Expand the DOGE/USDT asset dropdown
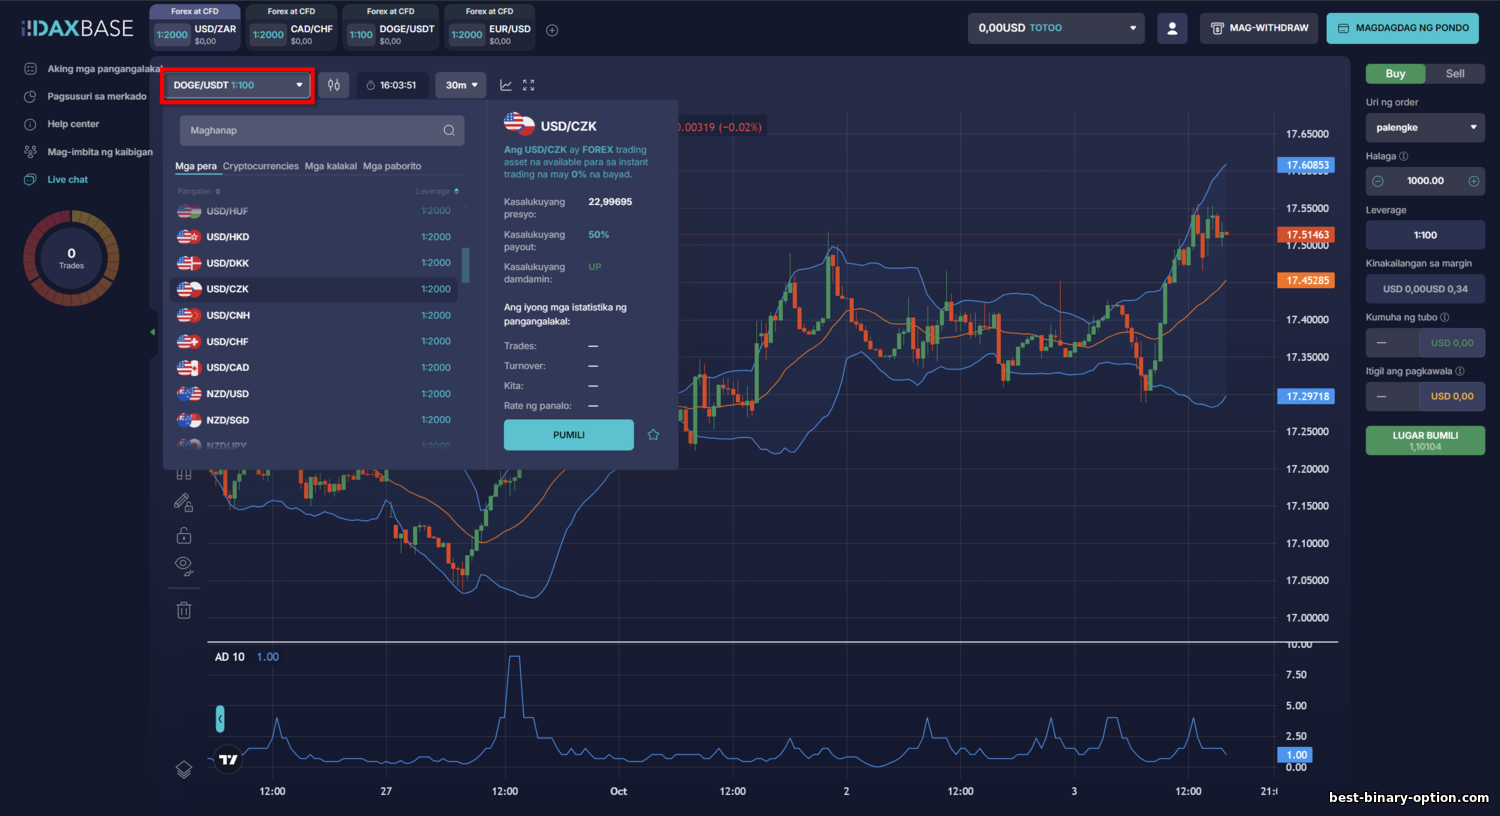This screenshot has width=1500, height=816. coord(238,85)
